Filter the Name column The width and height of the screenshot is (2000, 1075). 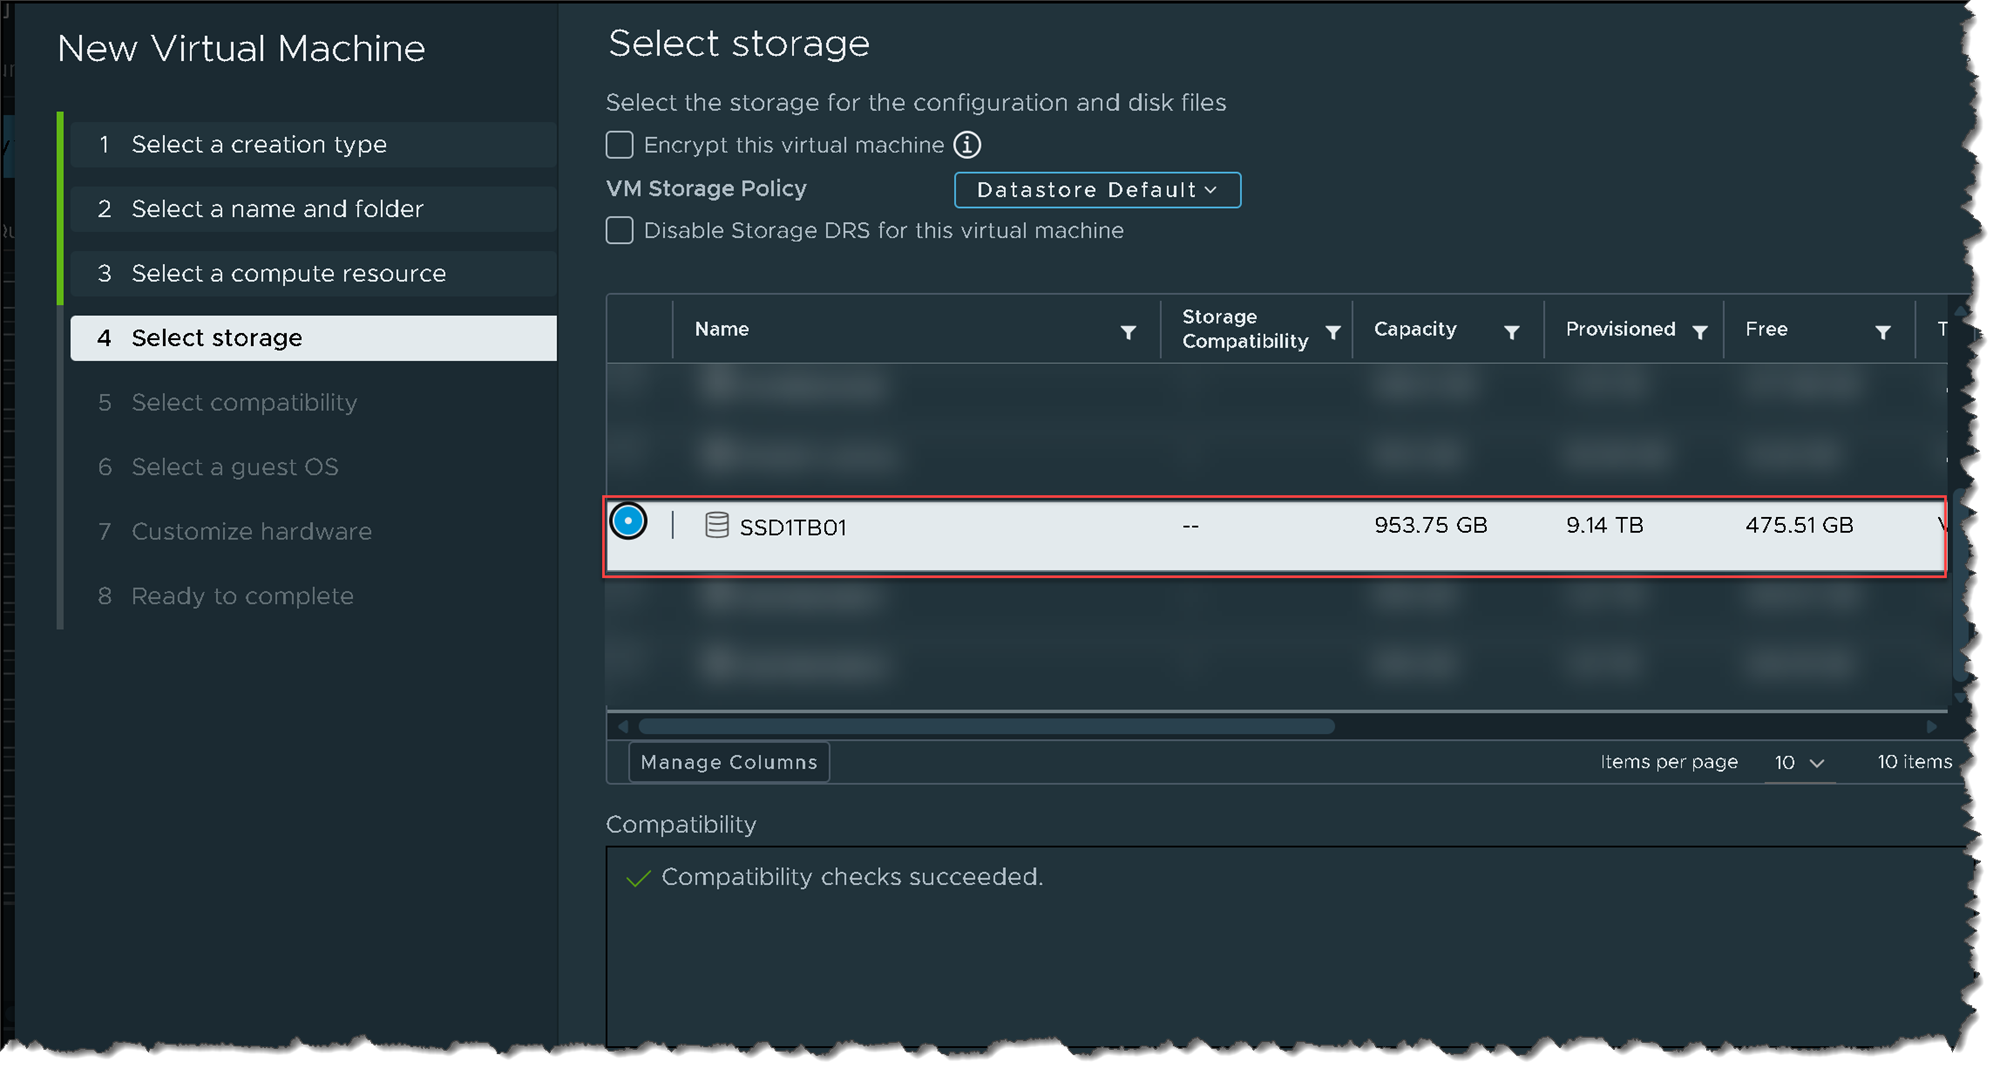tap(1128, 332)
